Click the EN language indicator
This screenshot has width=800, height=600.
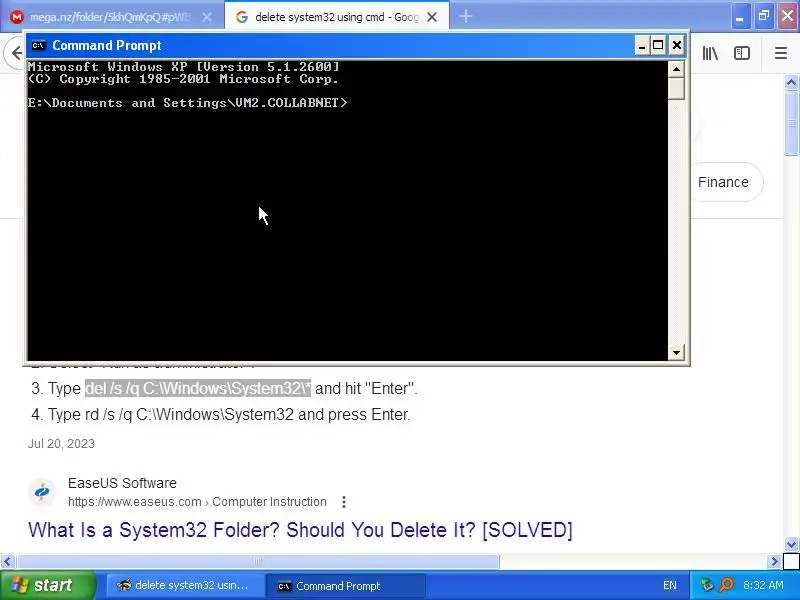(x=669, y=585)
